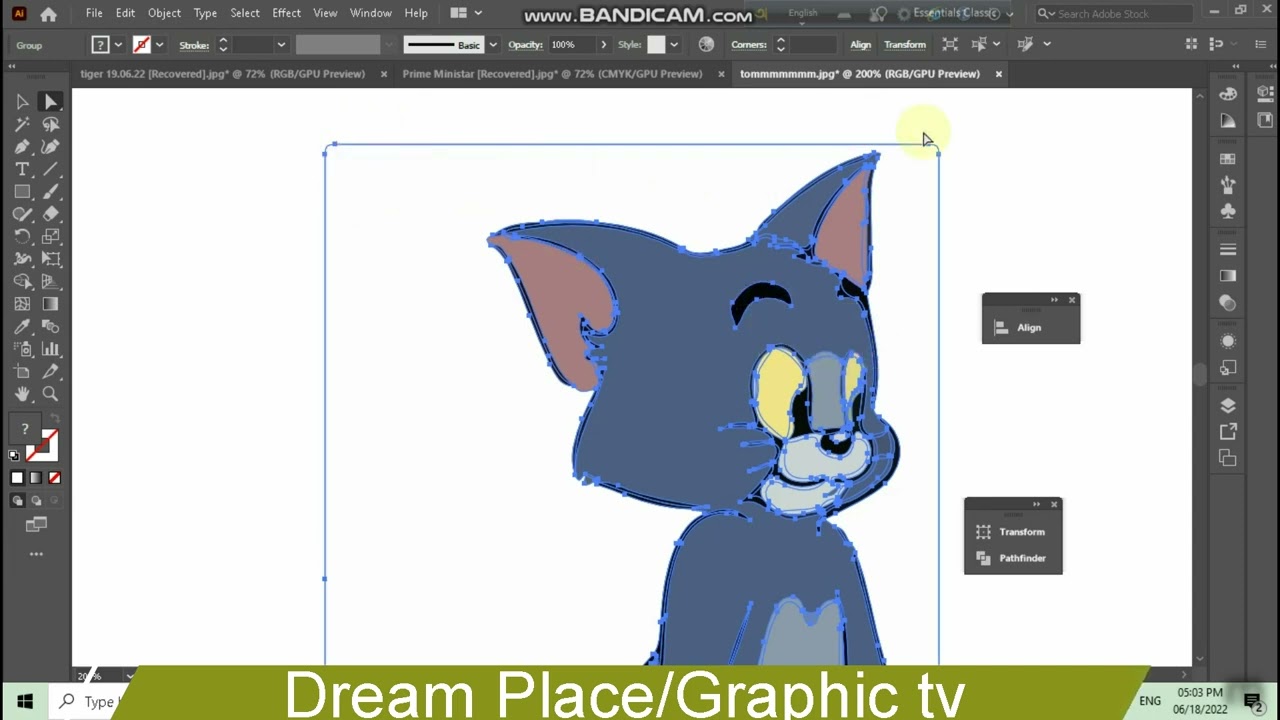Select the Lasso tool
Image resolution: width=1280 pixels, height=720 pixels.
tap(50, 124)
